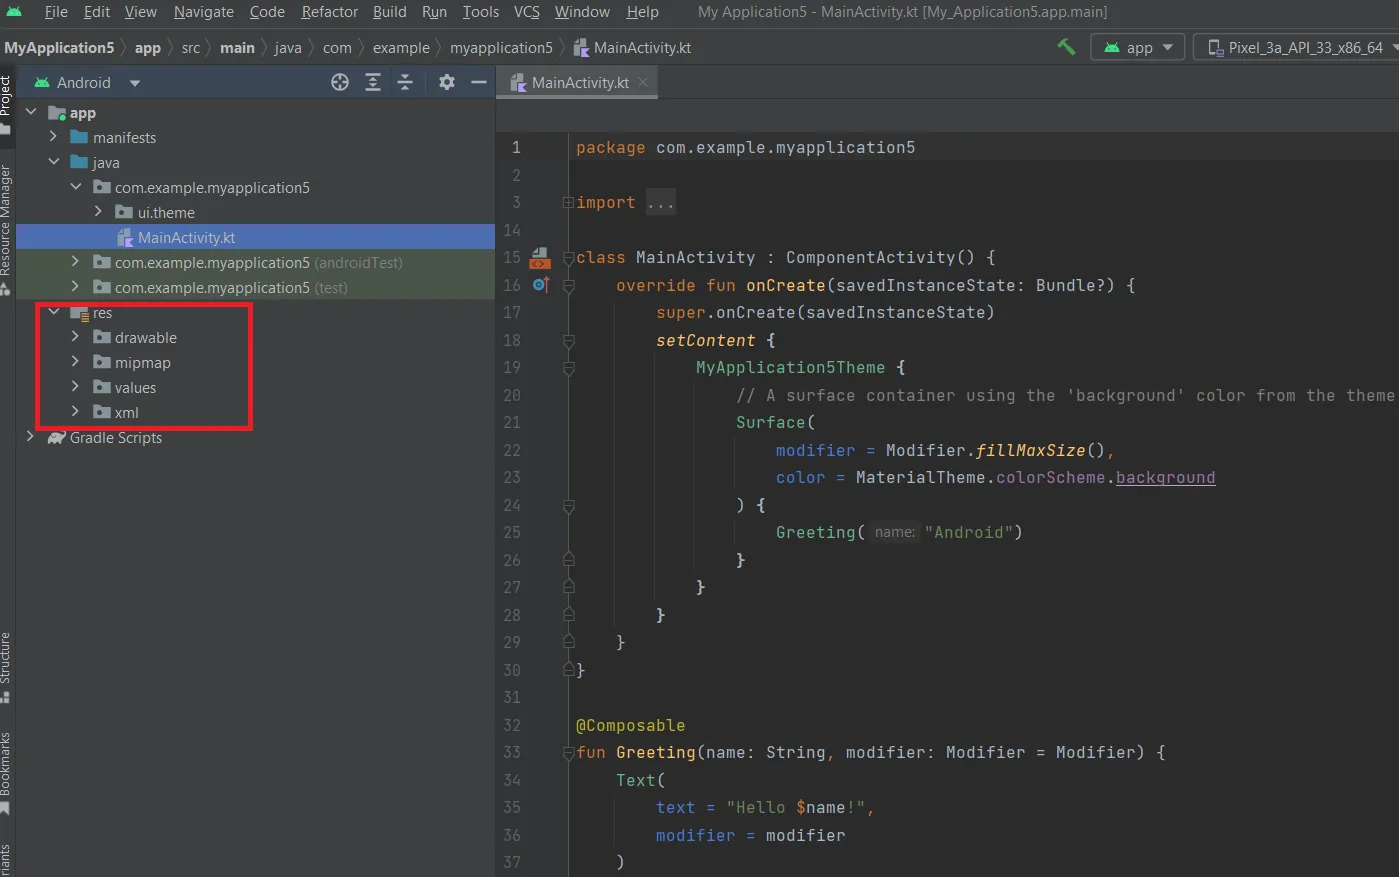Open the Android view dropdown

coord(87,83)
